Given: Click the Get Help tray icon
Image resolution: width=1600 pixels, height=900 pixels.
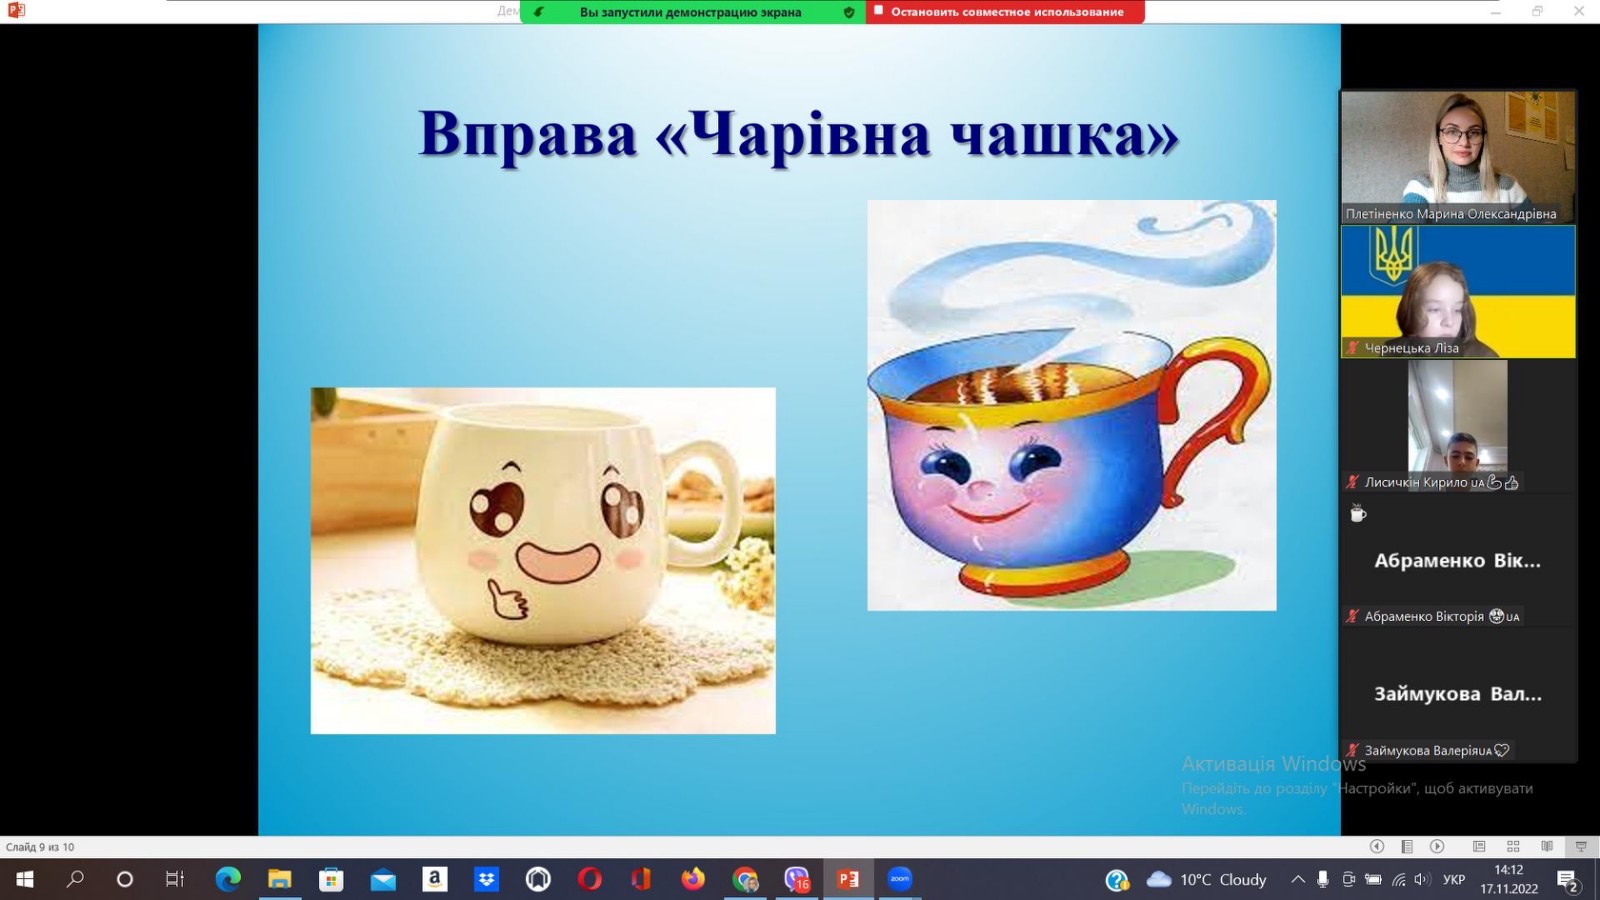Looking at the screenshot, I should coord(1117,880).
